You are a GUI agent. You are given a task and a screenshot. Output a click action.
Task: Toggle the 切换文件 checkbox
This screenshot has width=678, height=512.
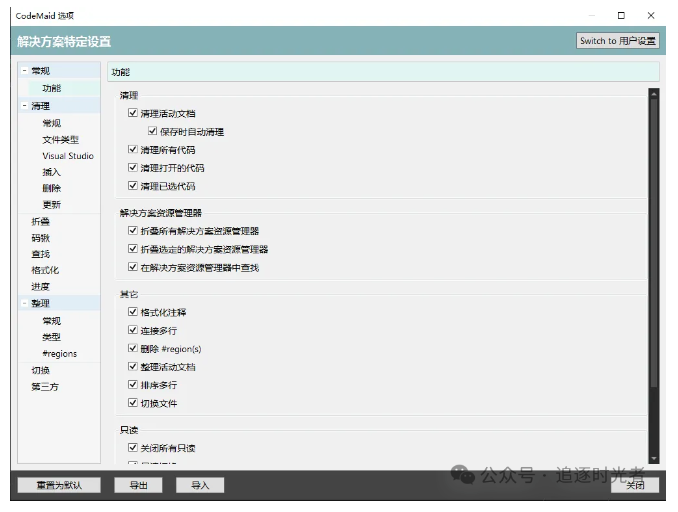click(133, 403)
